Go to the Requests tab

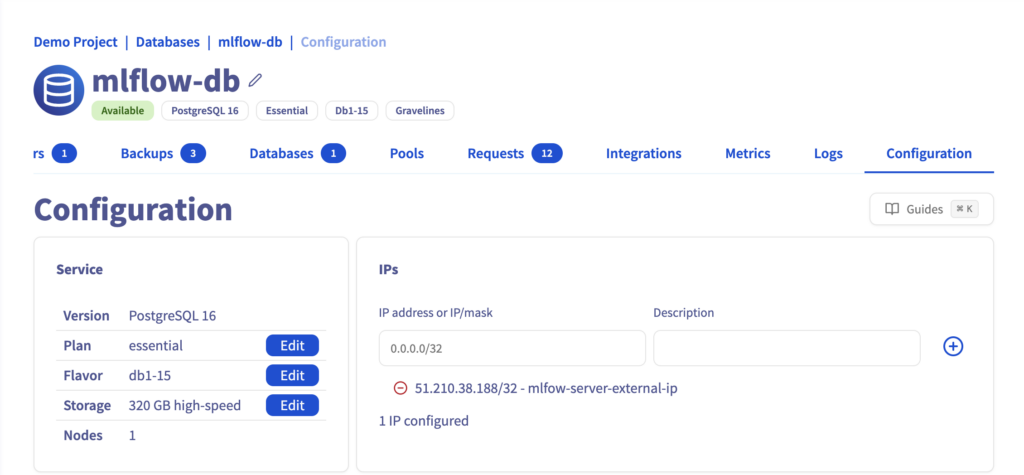coord(515,154)
